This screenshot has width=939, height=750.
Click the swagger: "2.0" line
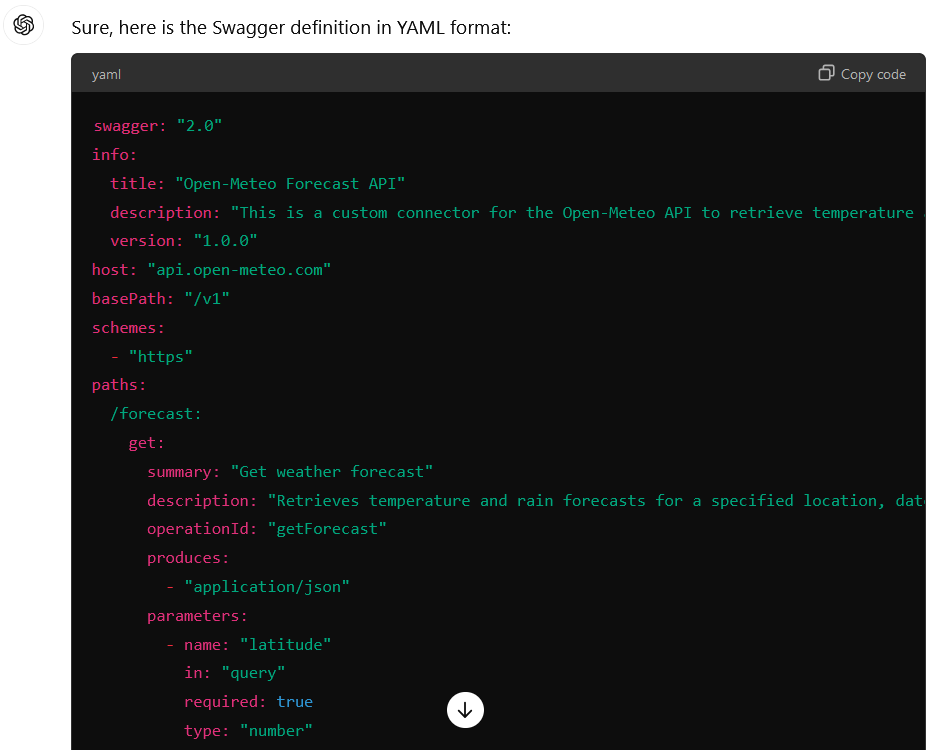click(x=158, y=126)
